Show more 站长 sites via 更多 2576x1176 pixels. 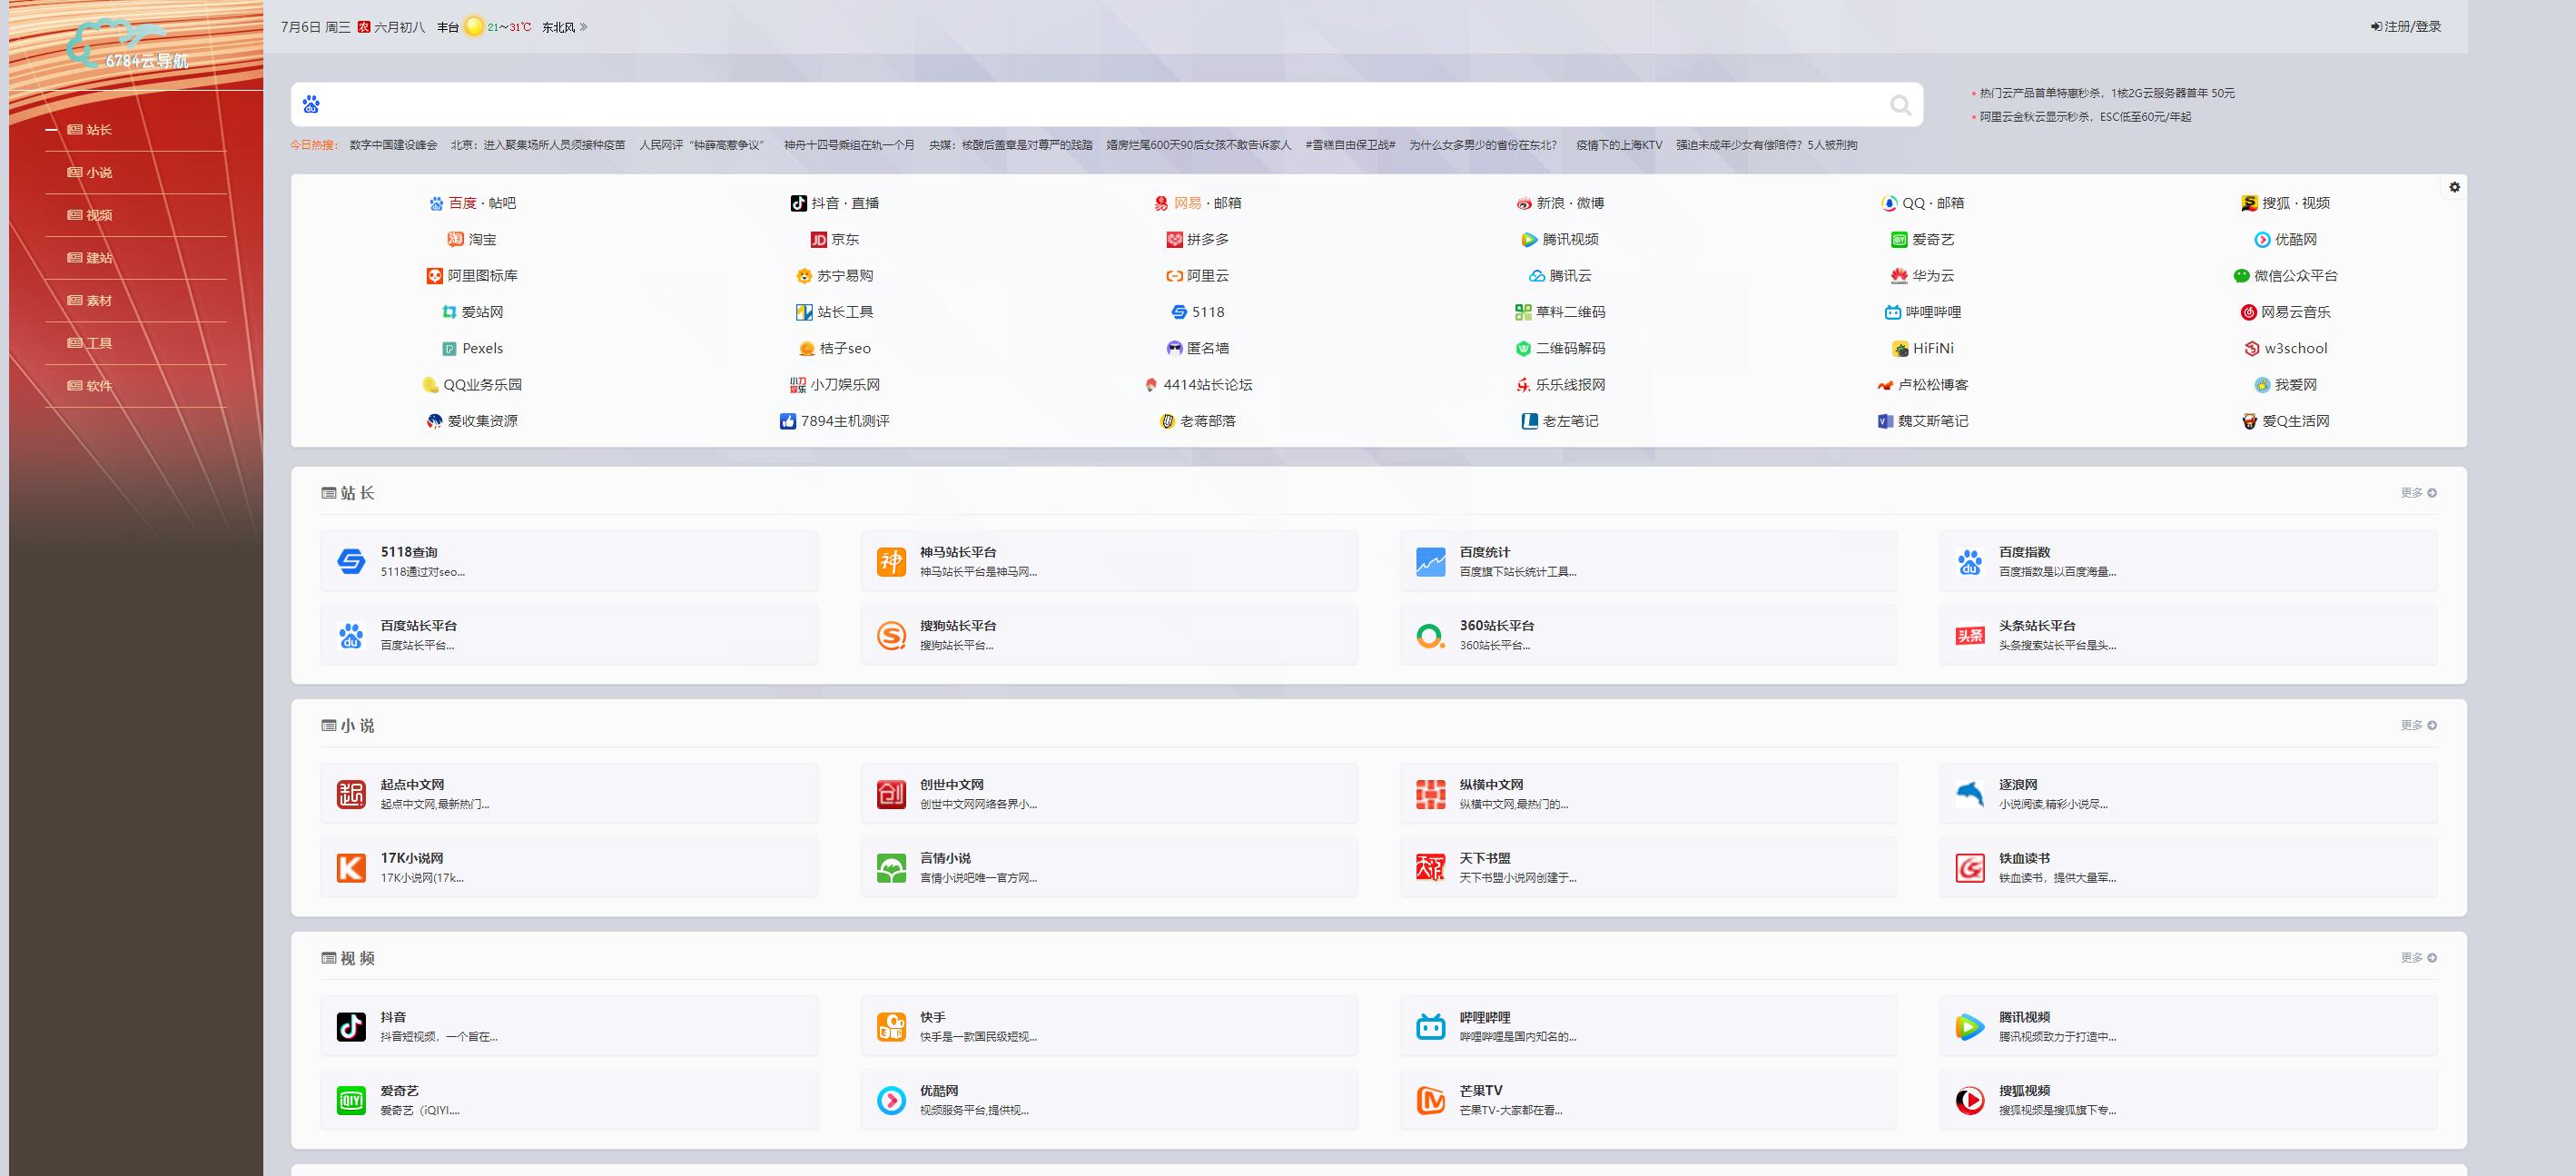2418,493
